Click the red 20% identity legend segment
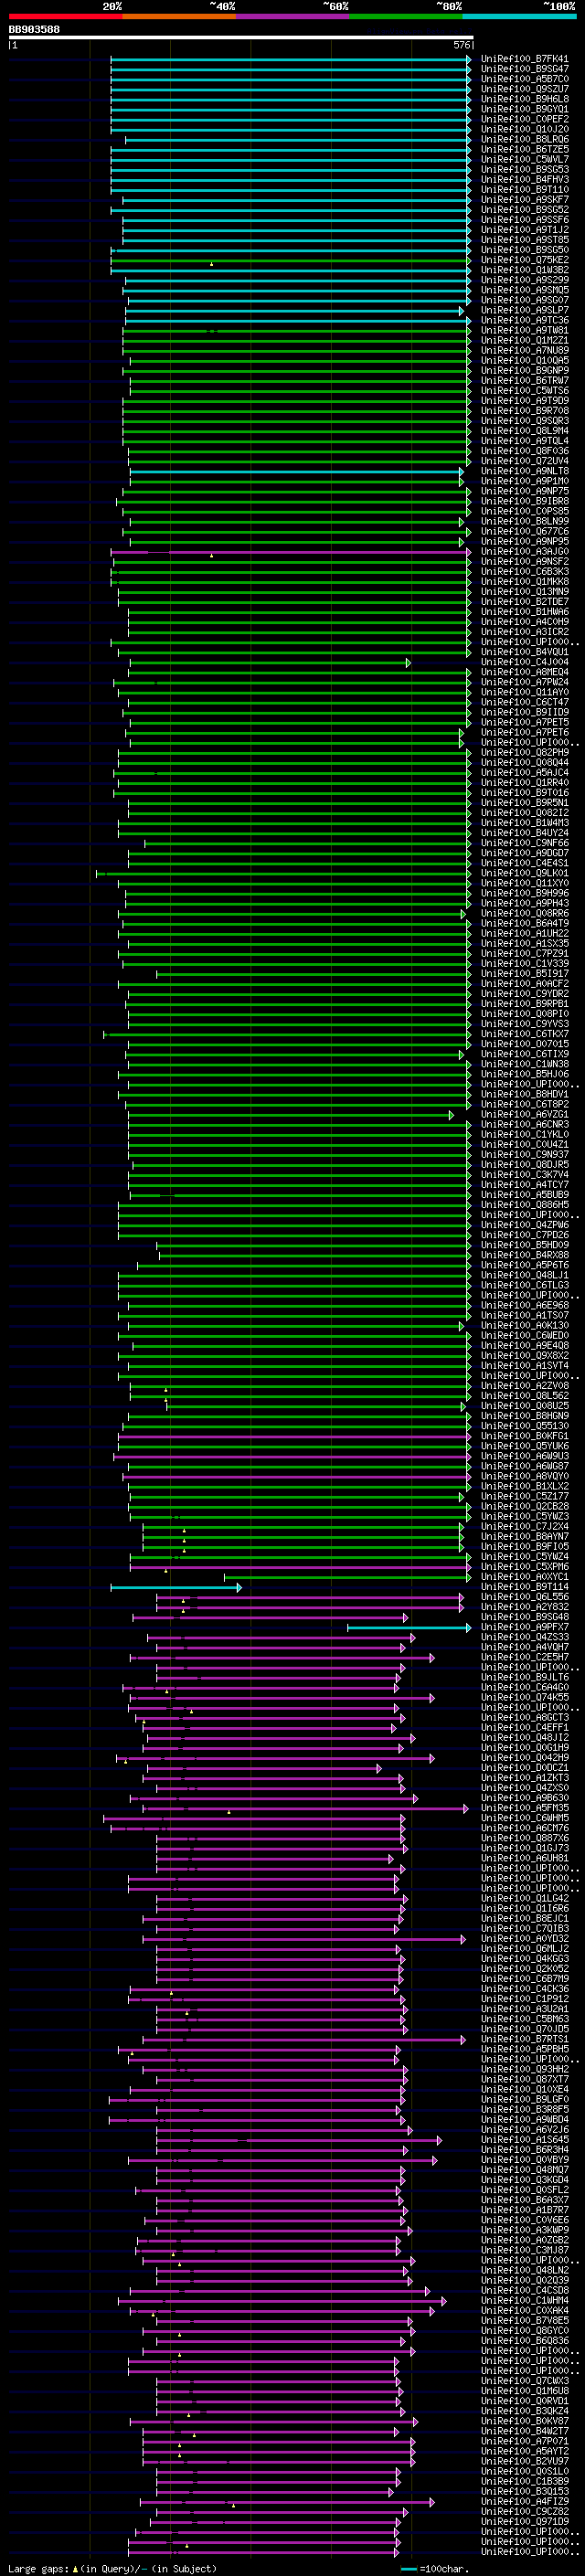Screen dimensions: 585x2576 pos(65,16)
